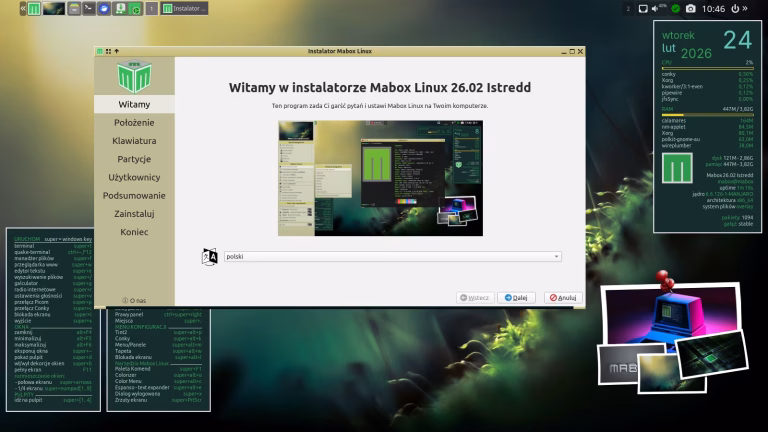Click the Mabox desktop preview image
768x432 pixels.
(379, 178)
